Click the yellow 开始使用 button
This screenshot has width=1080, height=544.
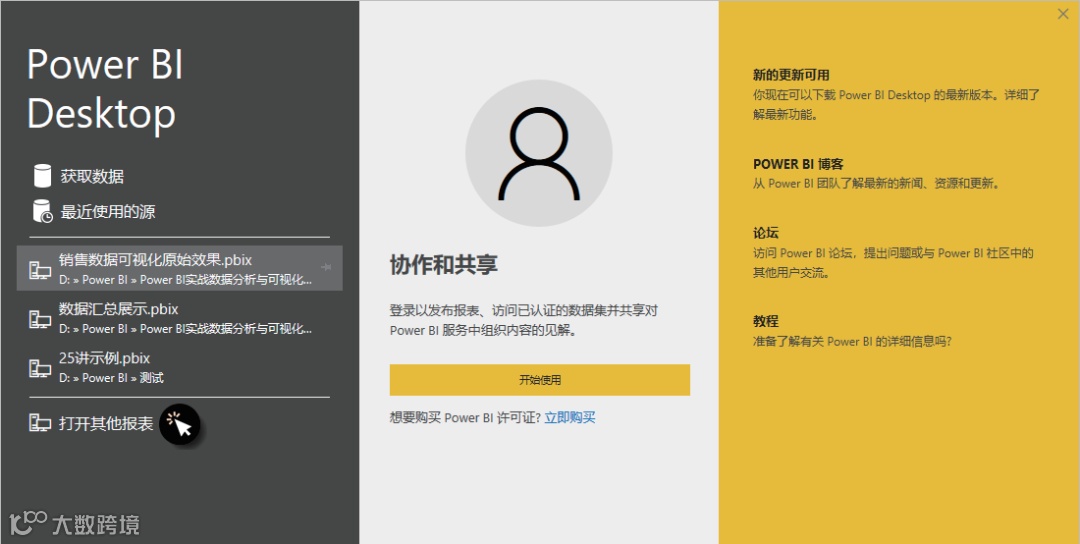539,379
